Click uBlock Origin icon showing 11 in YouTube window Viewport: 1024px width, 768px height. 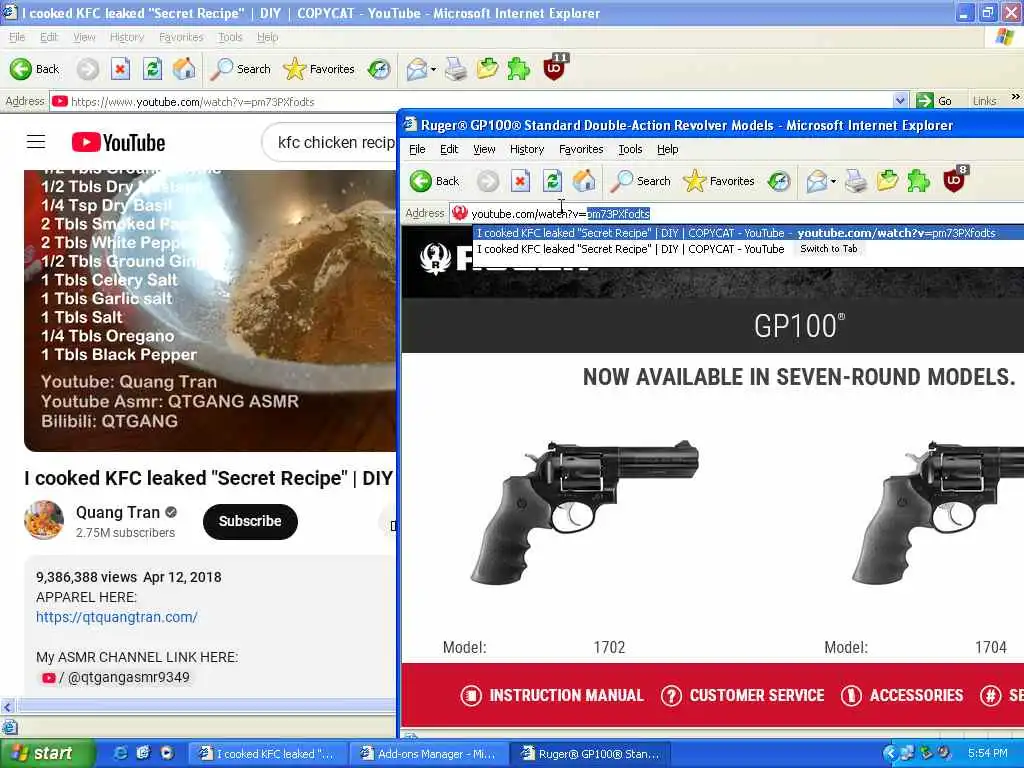554,67
